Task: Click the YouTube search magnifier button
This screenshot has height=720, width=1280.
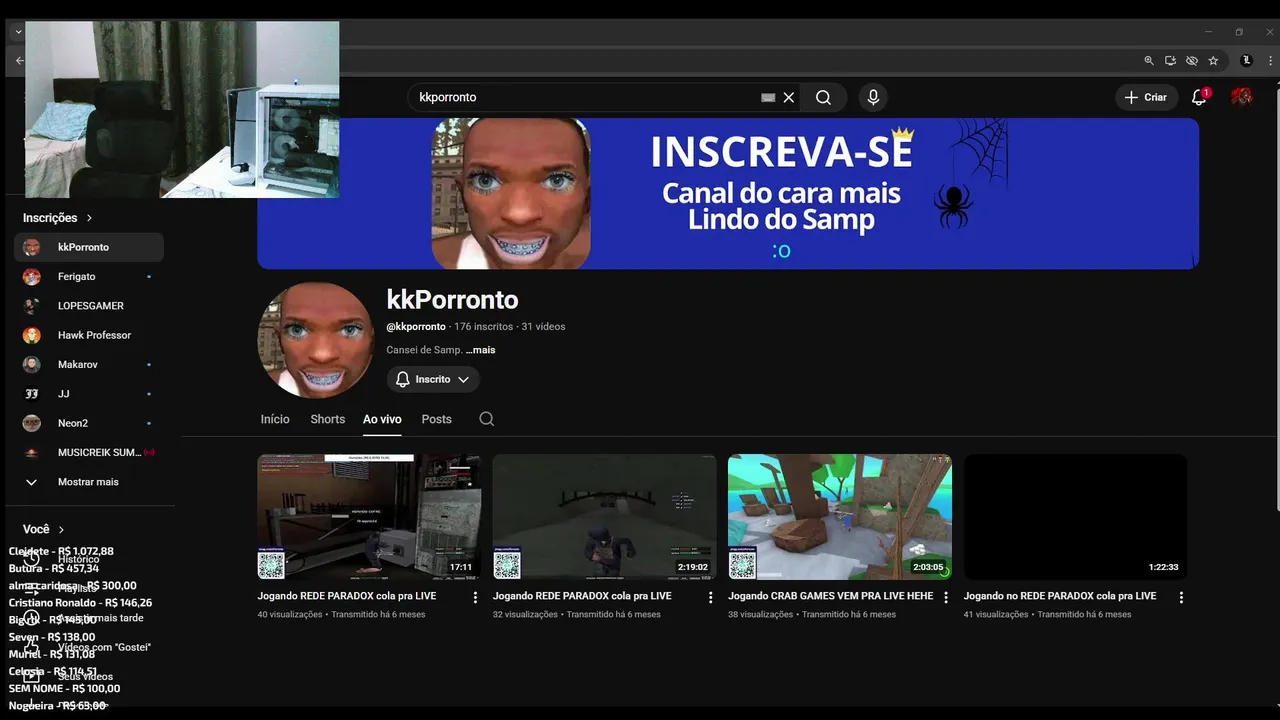Action: click(823, 97)
